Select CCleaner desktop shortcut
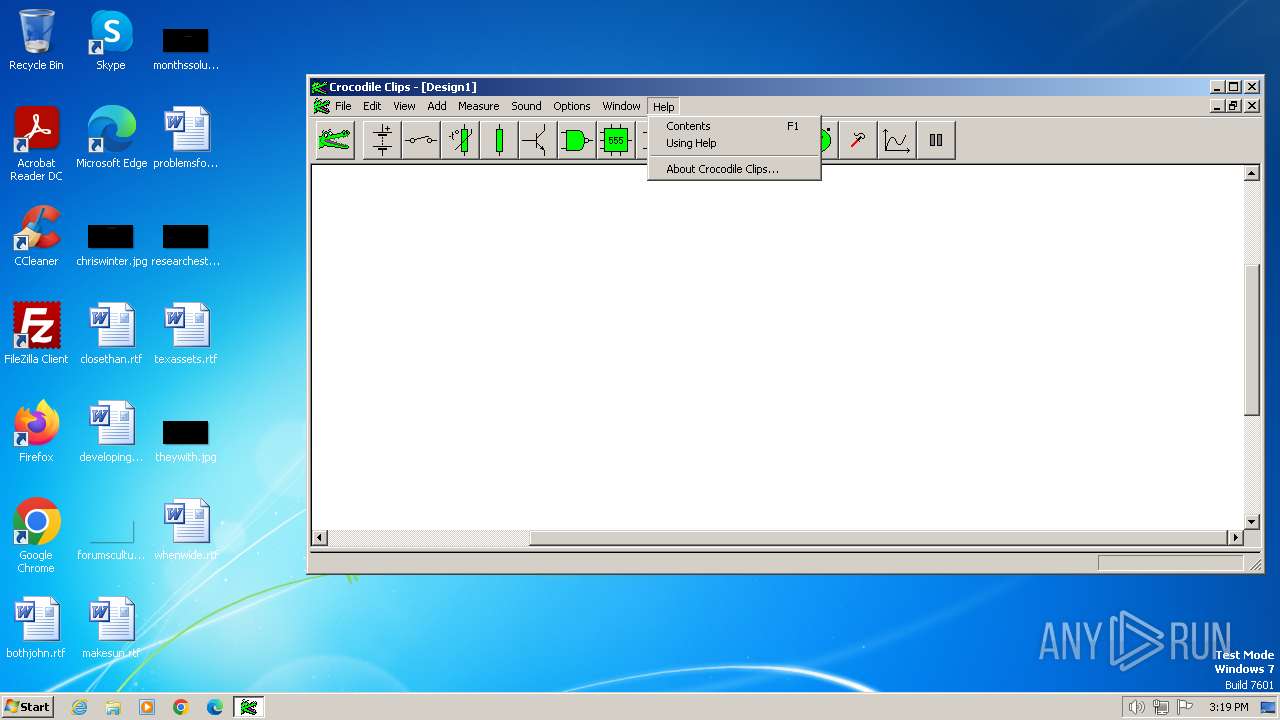This screenshot has width=1280, height=720. (x=36, y=235)
